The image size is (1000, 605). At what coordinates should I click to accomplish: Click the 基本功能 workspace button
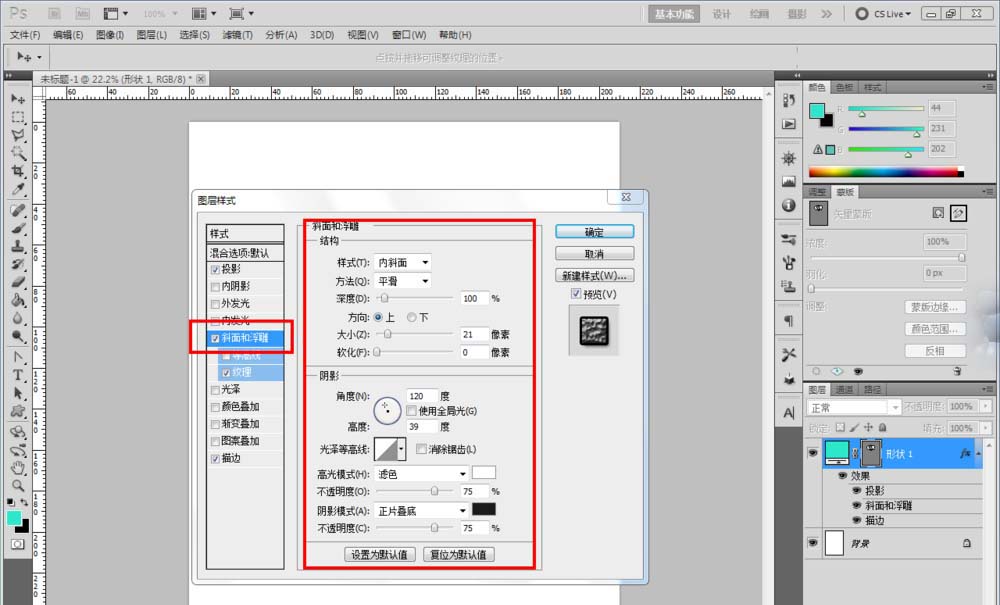tap(674, 13)
